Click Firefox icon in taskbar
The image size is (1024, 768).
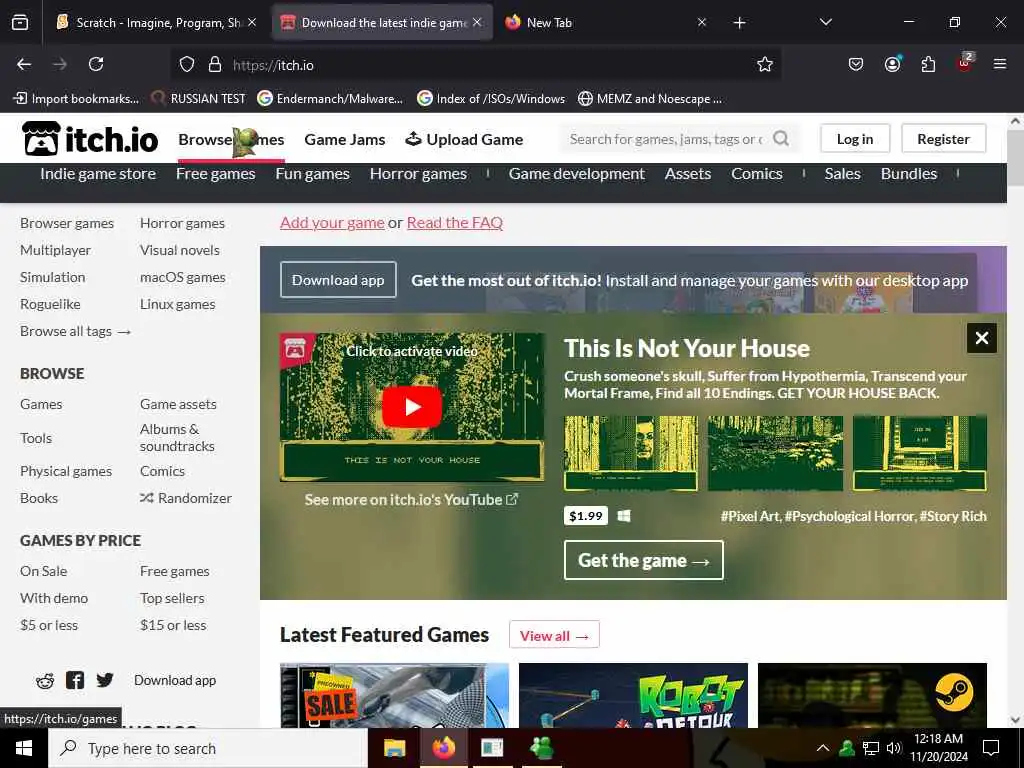click(x=443, y=748)
